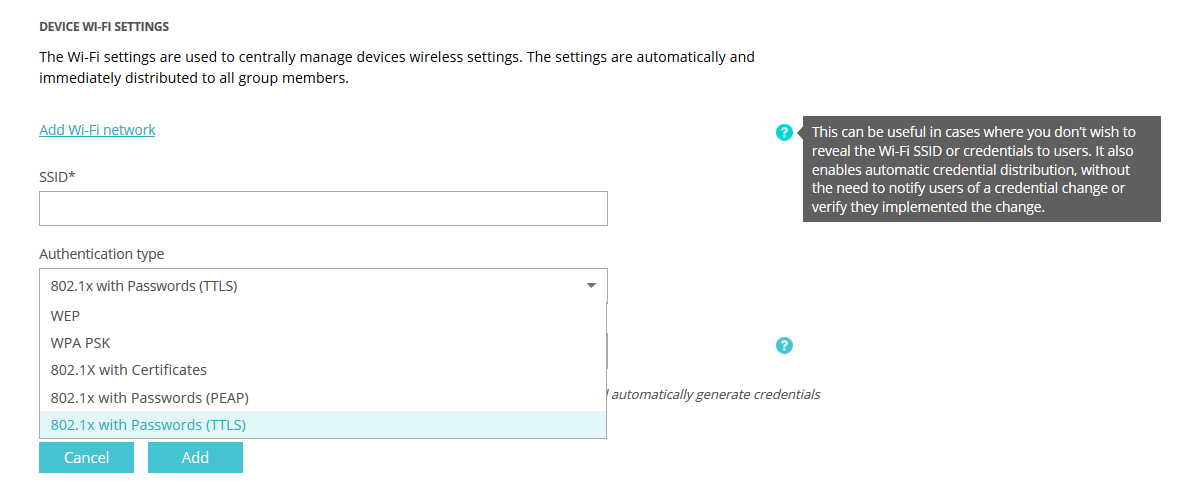Image resolution: width=1178 pixels, height=489 pixels.
Task: Select 802.1X with Certificates option
Action: pyautogui.click(x=129, y=370)
